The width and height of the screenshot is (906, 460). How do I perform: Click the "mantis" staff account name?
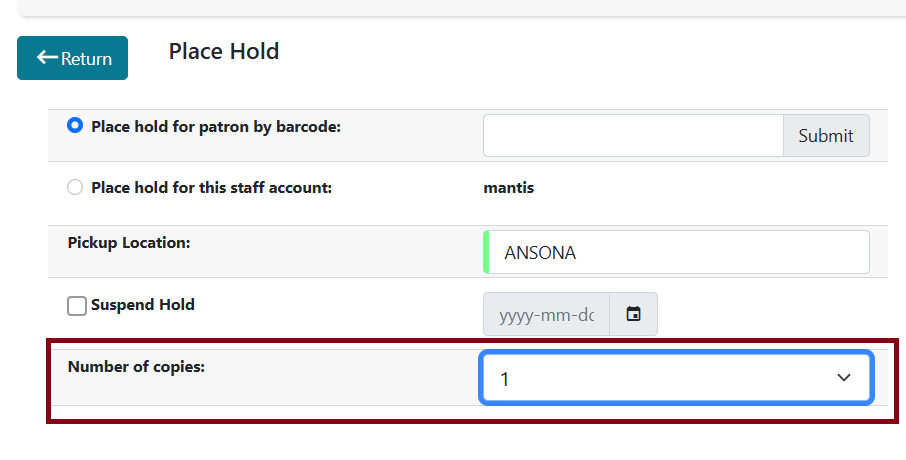508,187
